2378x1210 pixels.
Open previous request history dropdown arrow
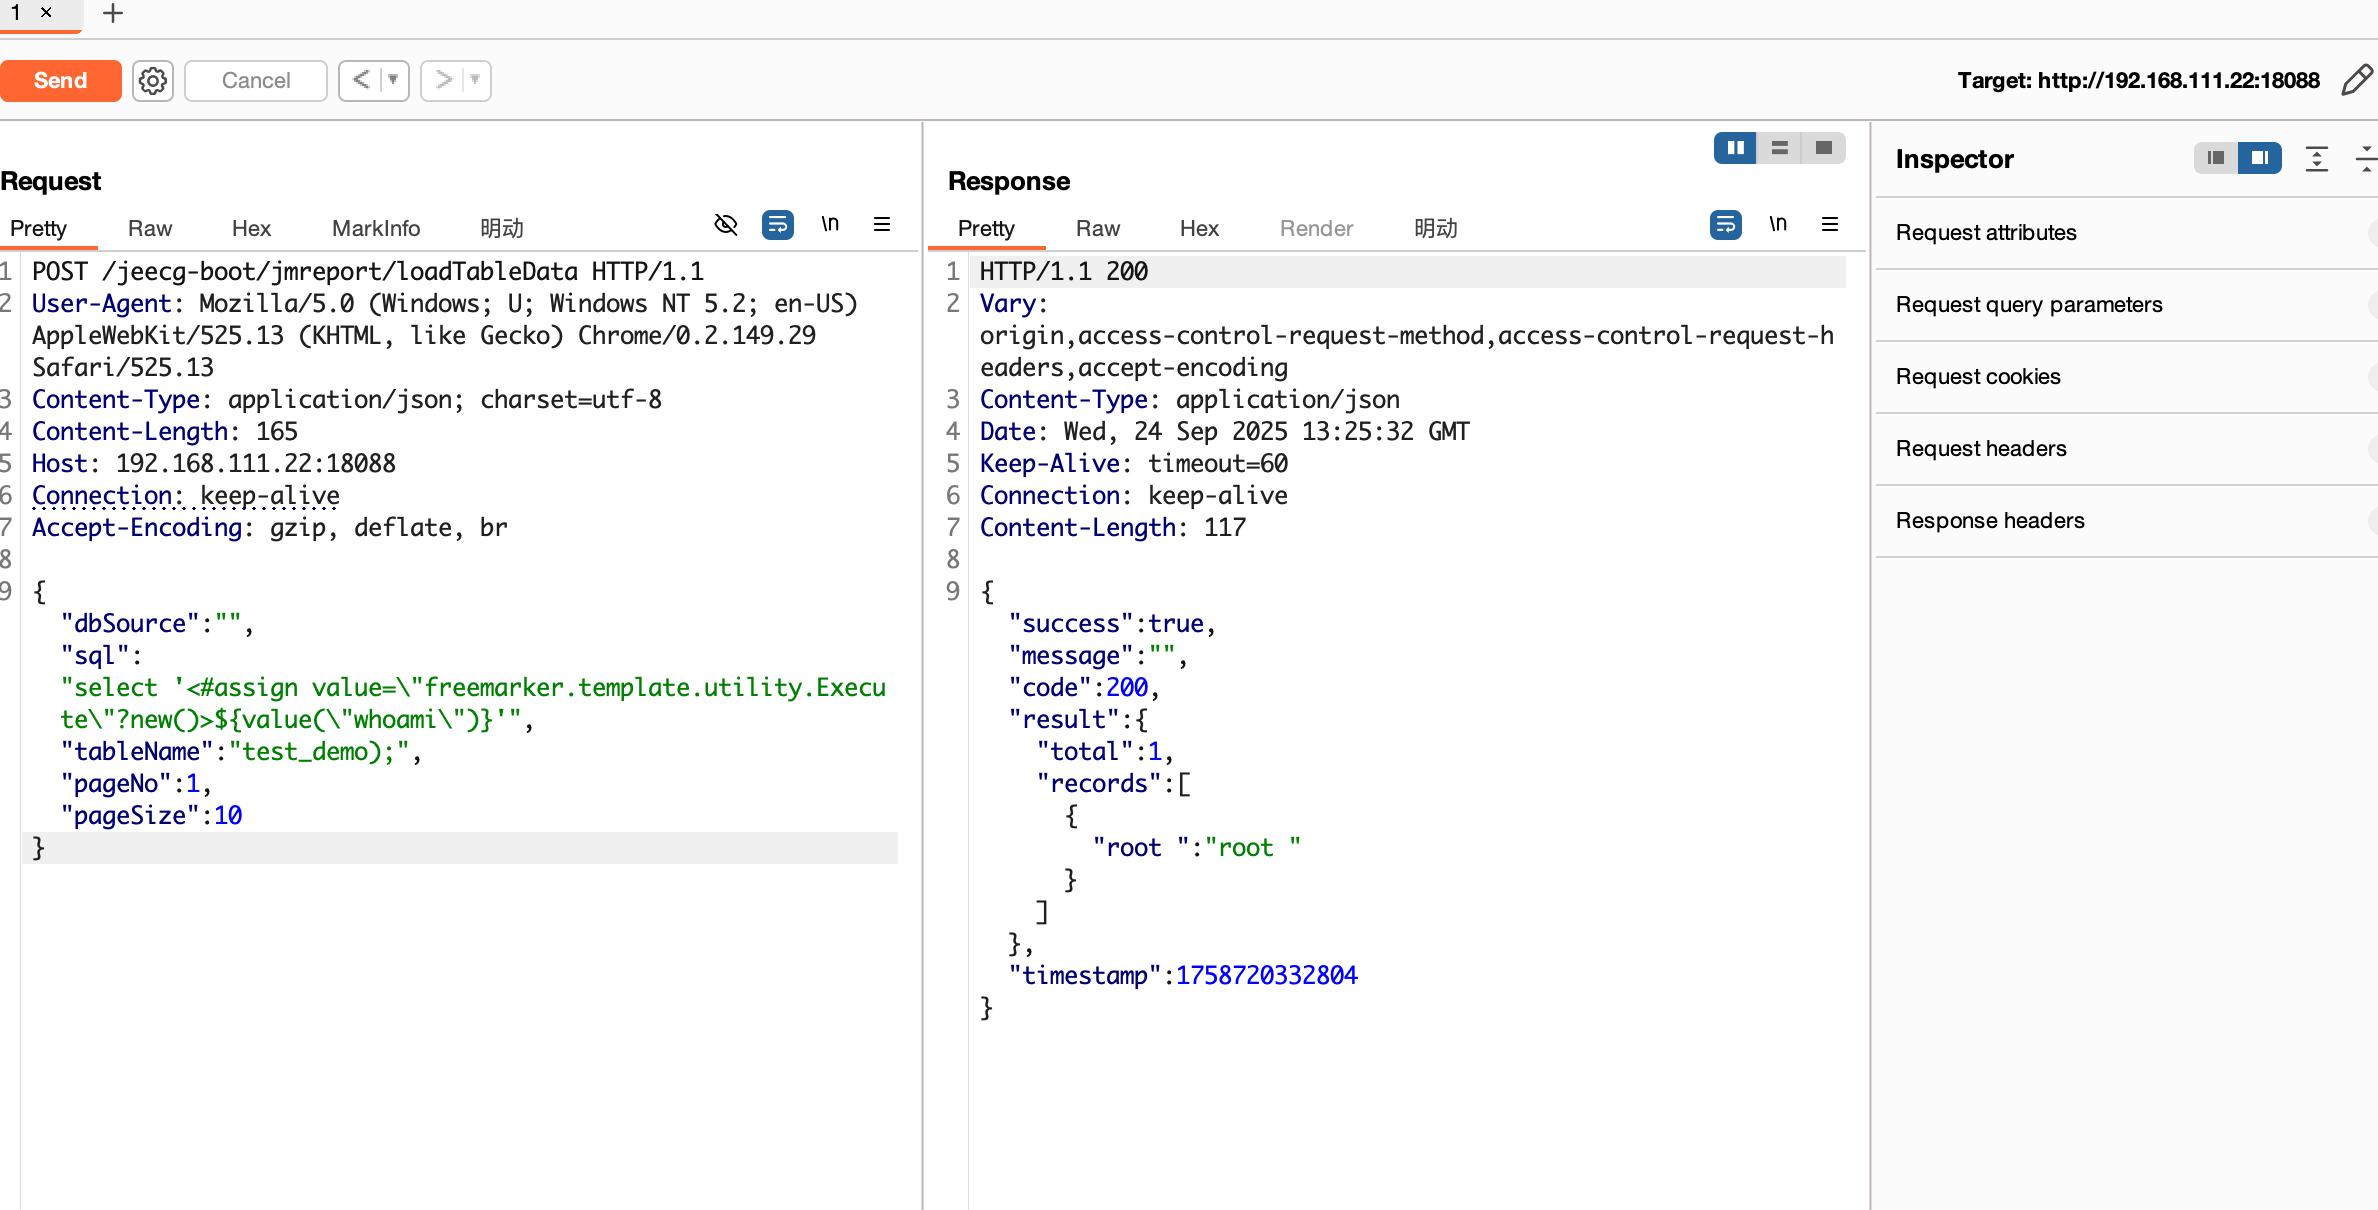click(393, 80)
